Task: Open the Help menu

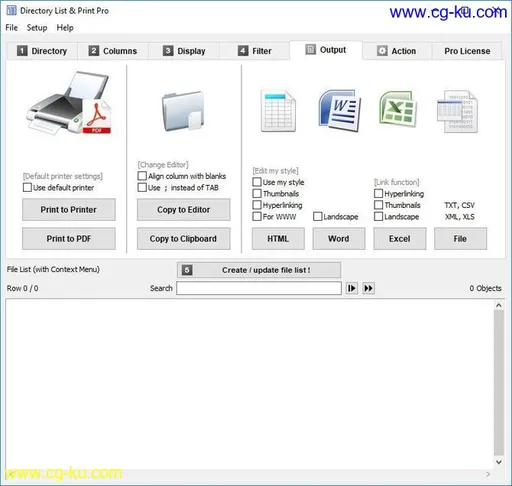Action: pos(65,28)
